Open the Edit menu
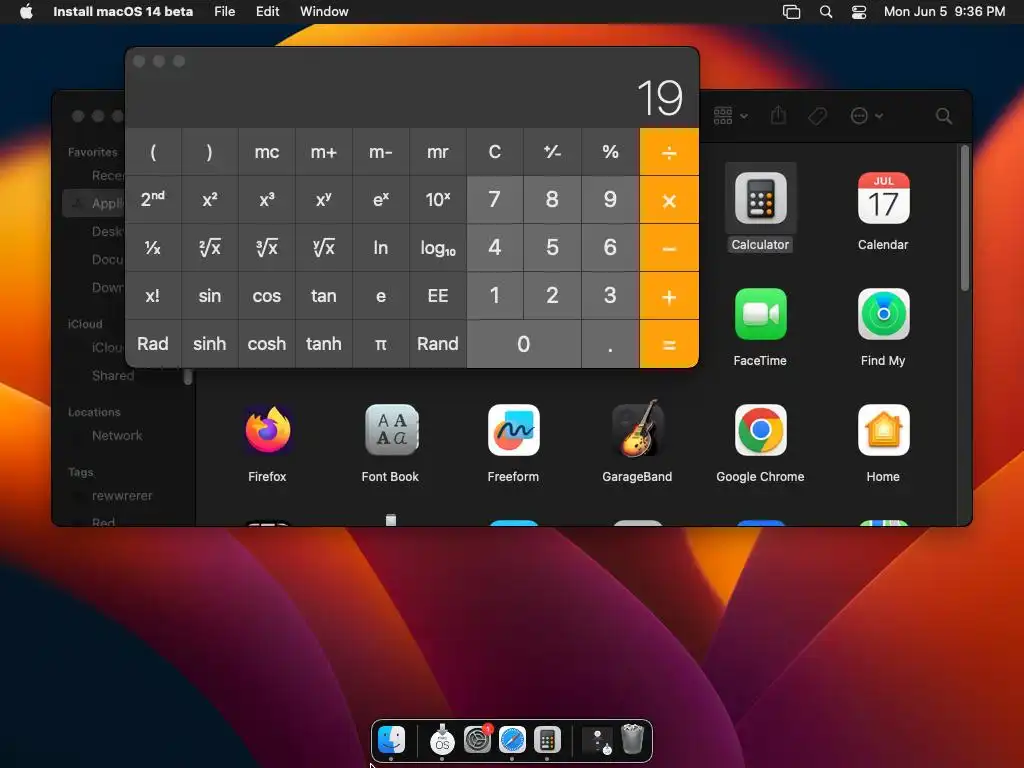 267,11
